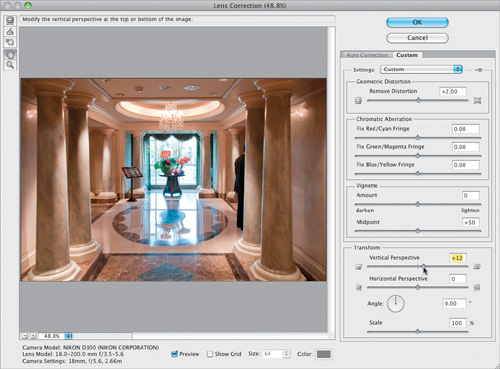
Task: Click the settings flyout menu icon
Action: pos(478,70)
